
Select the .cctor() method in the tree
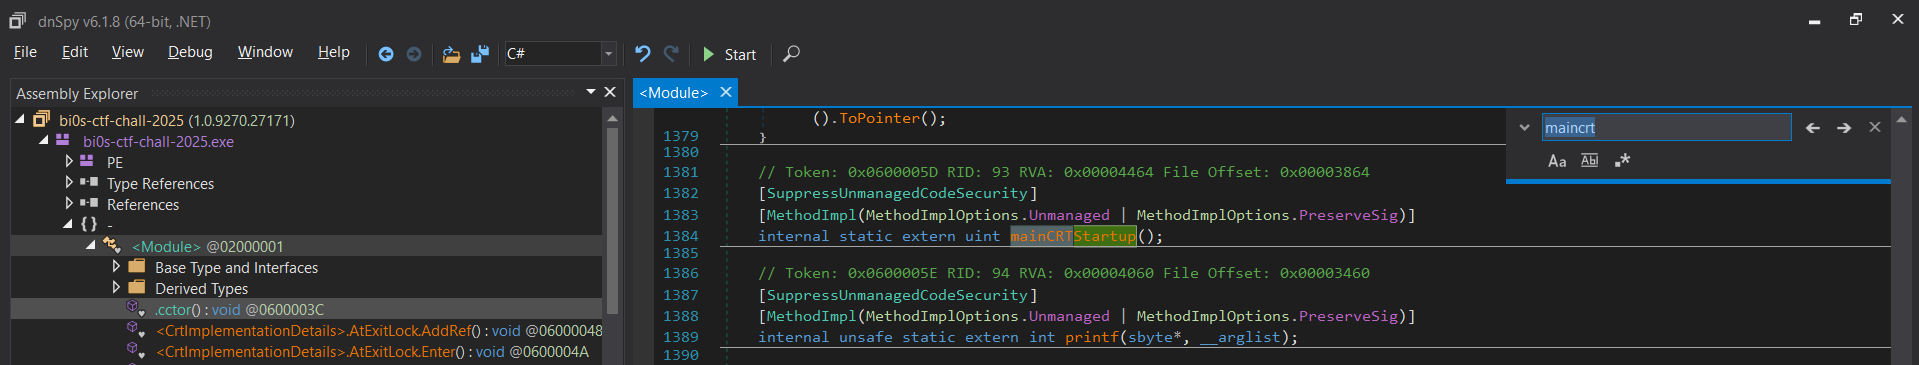point(239,310)
